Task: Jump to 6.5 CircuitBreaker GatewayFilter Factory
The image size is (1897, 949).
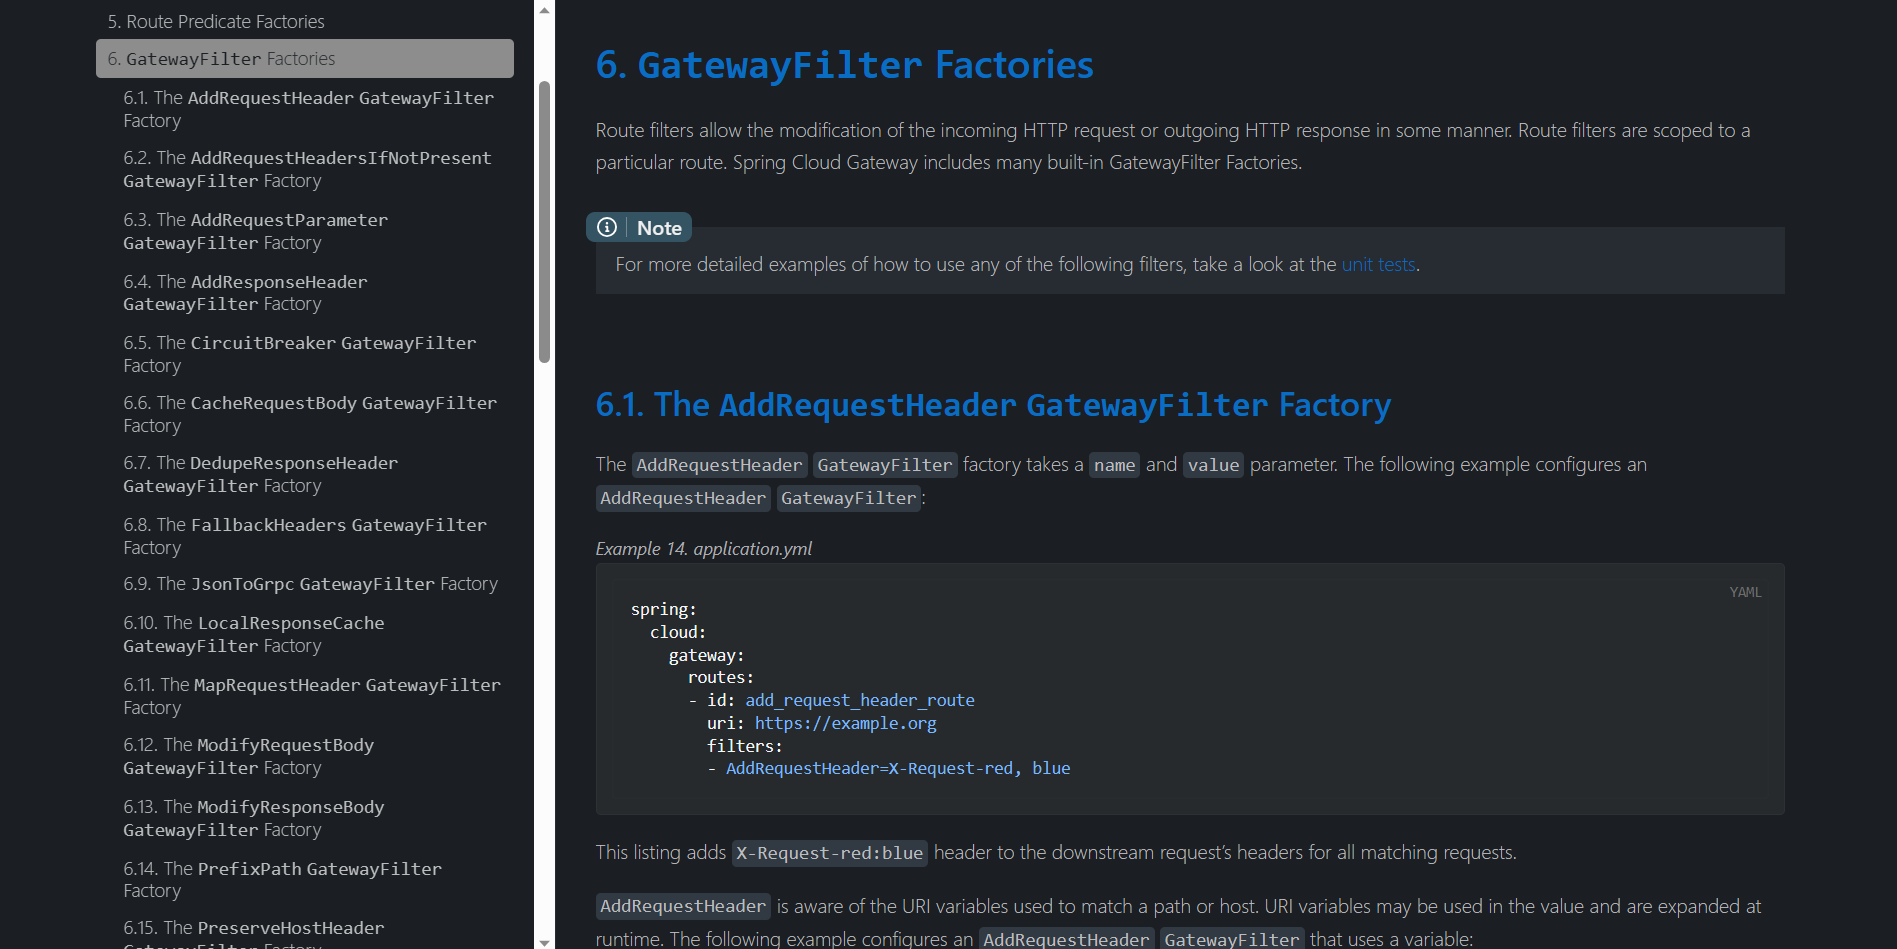Action: pyautogui.click(x=300, y=354)
